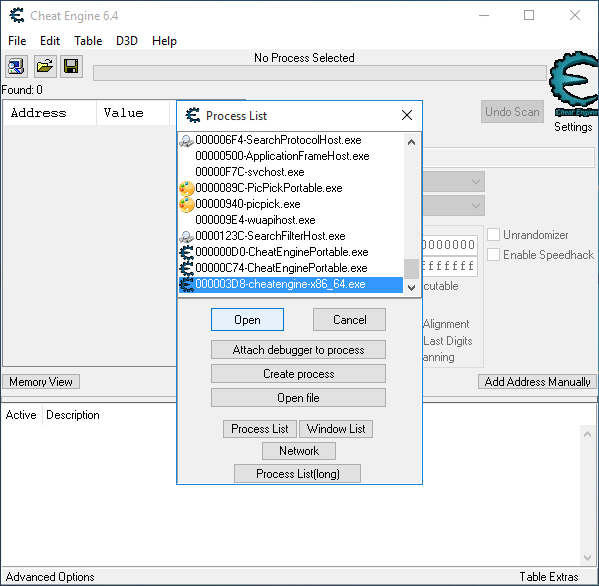
Task: Click the picpick.exe palette icon
Action: click(x=186, y=204)
